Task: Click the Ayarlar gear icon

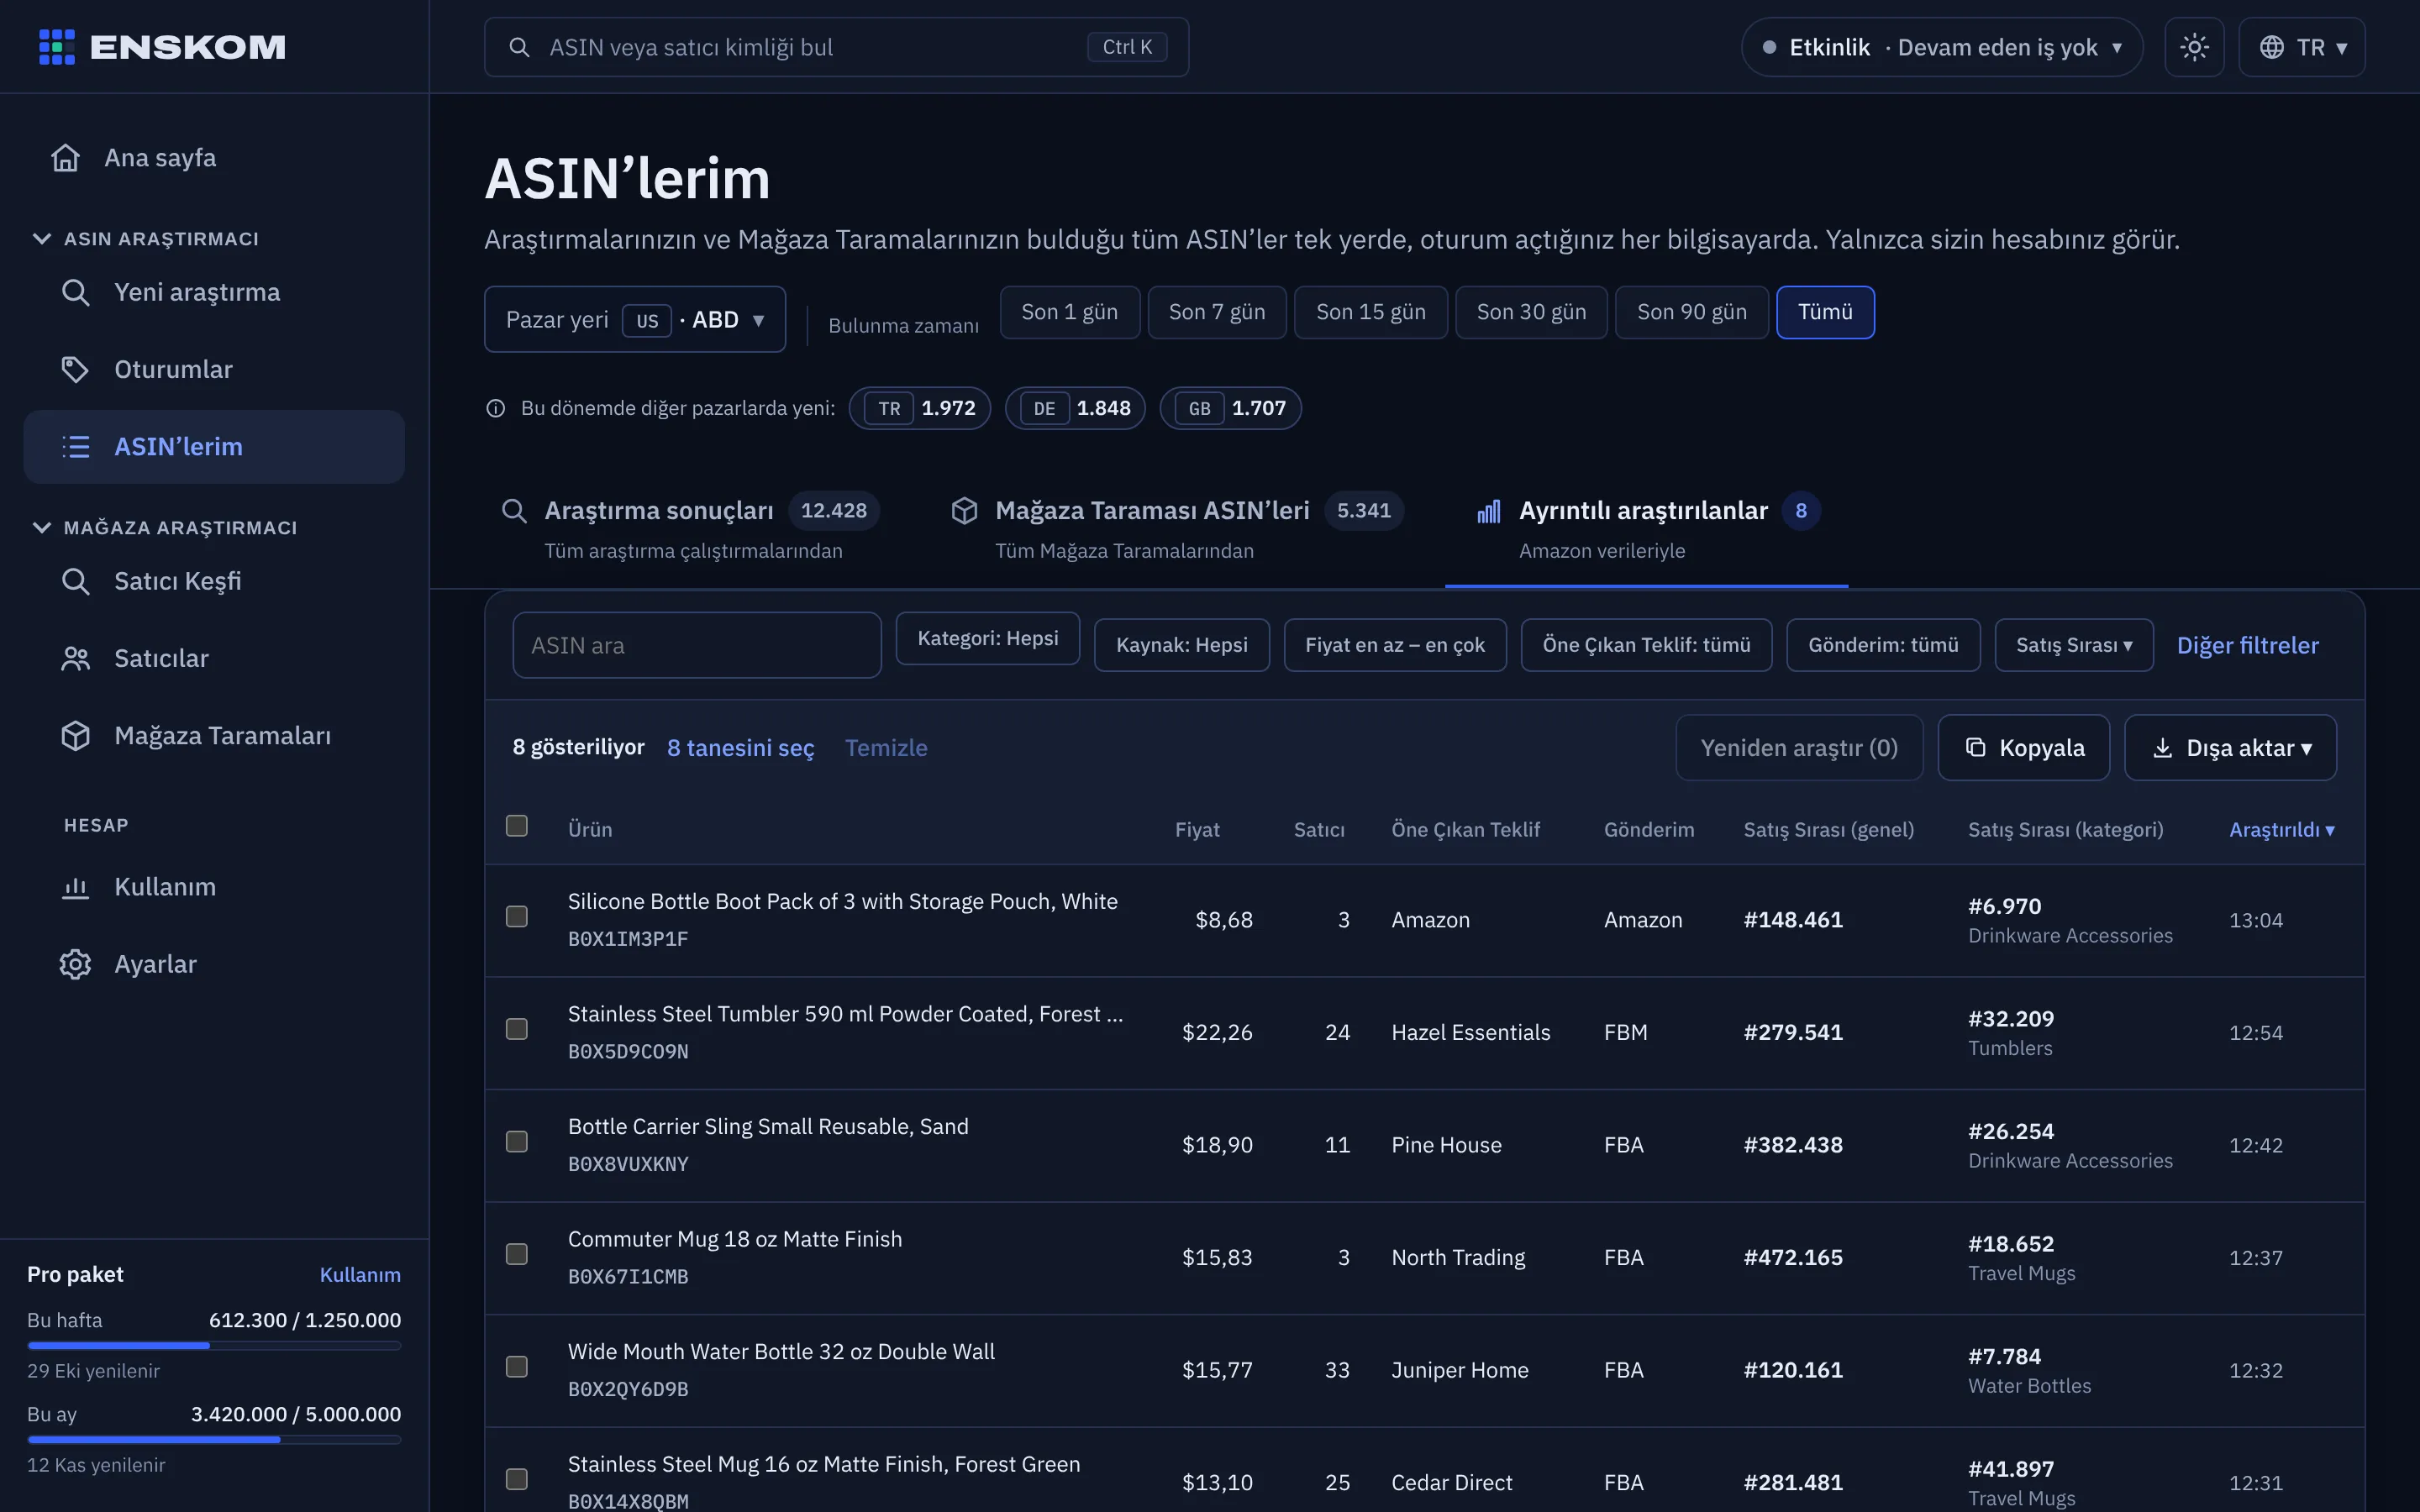Action: point(76,964)
